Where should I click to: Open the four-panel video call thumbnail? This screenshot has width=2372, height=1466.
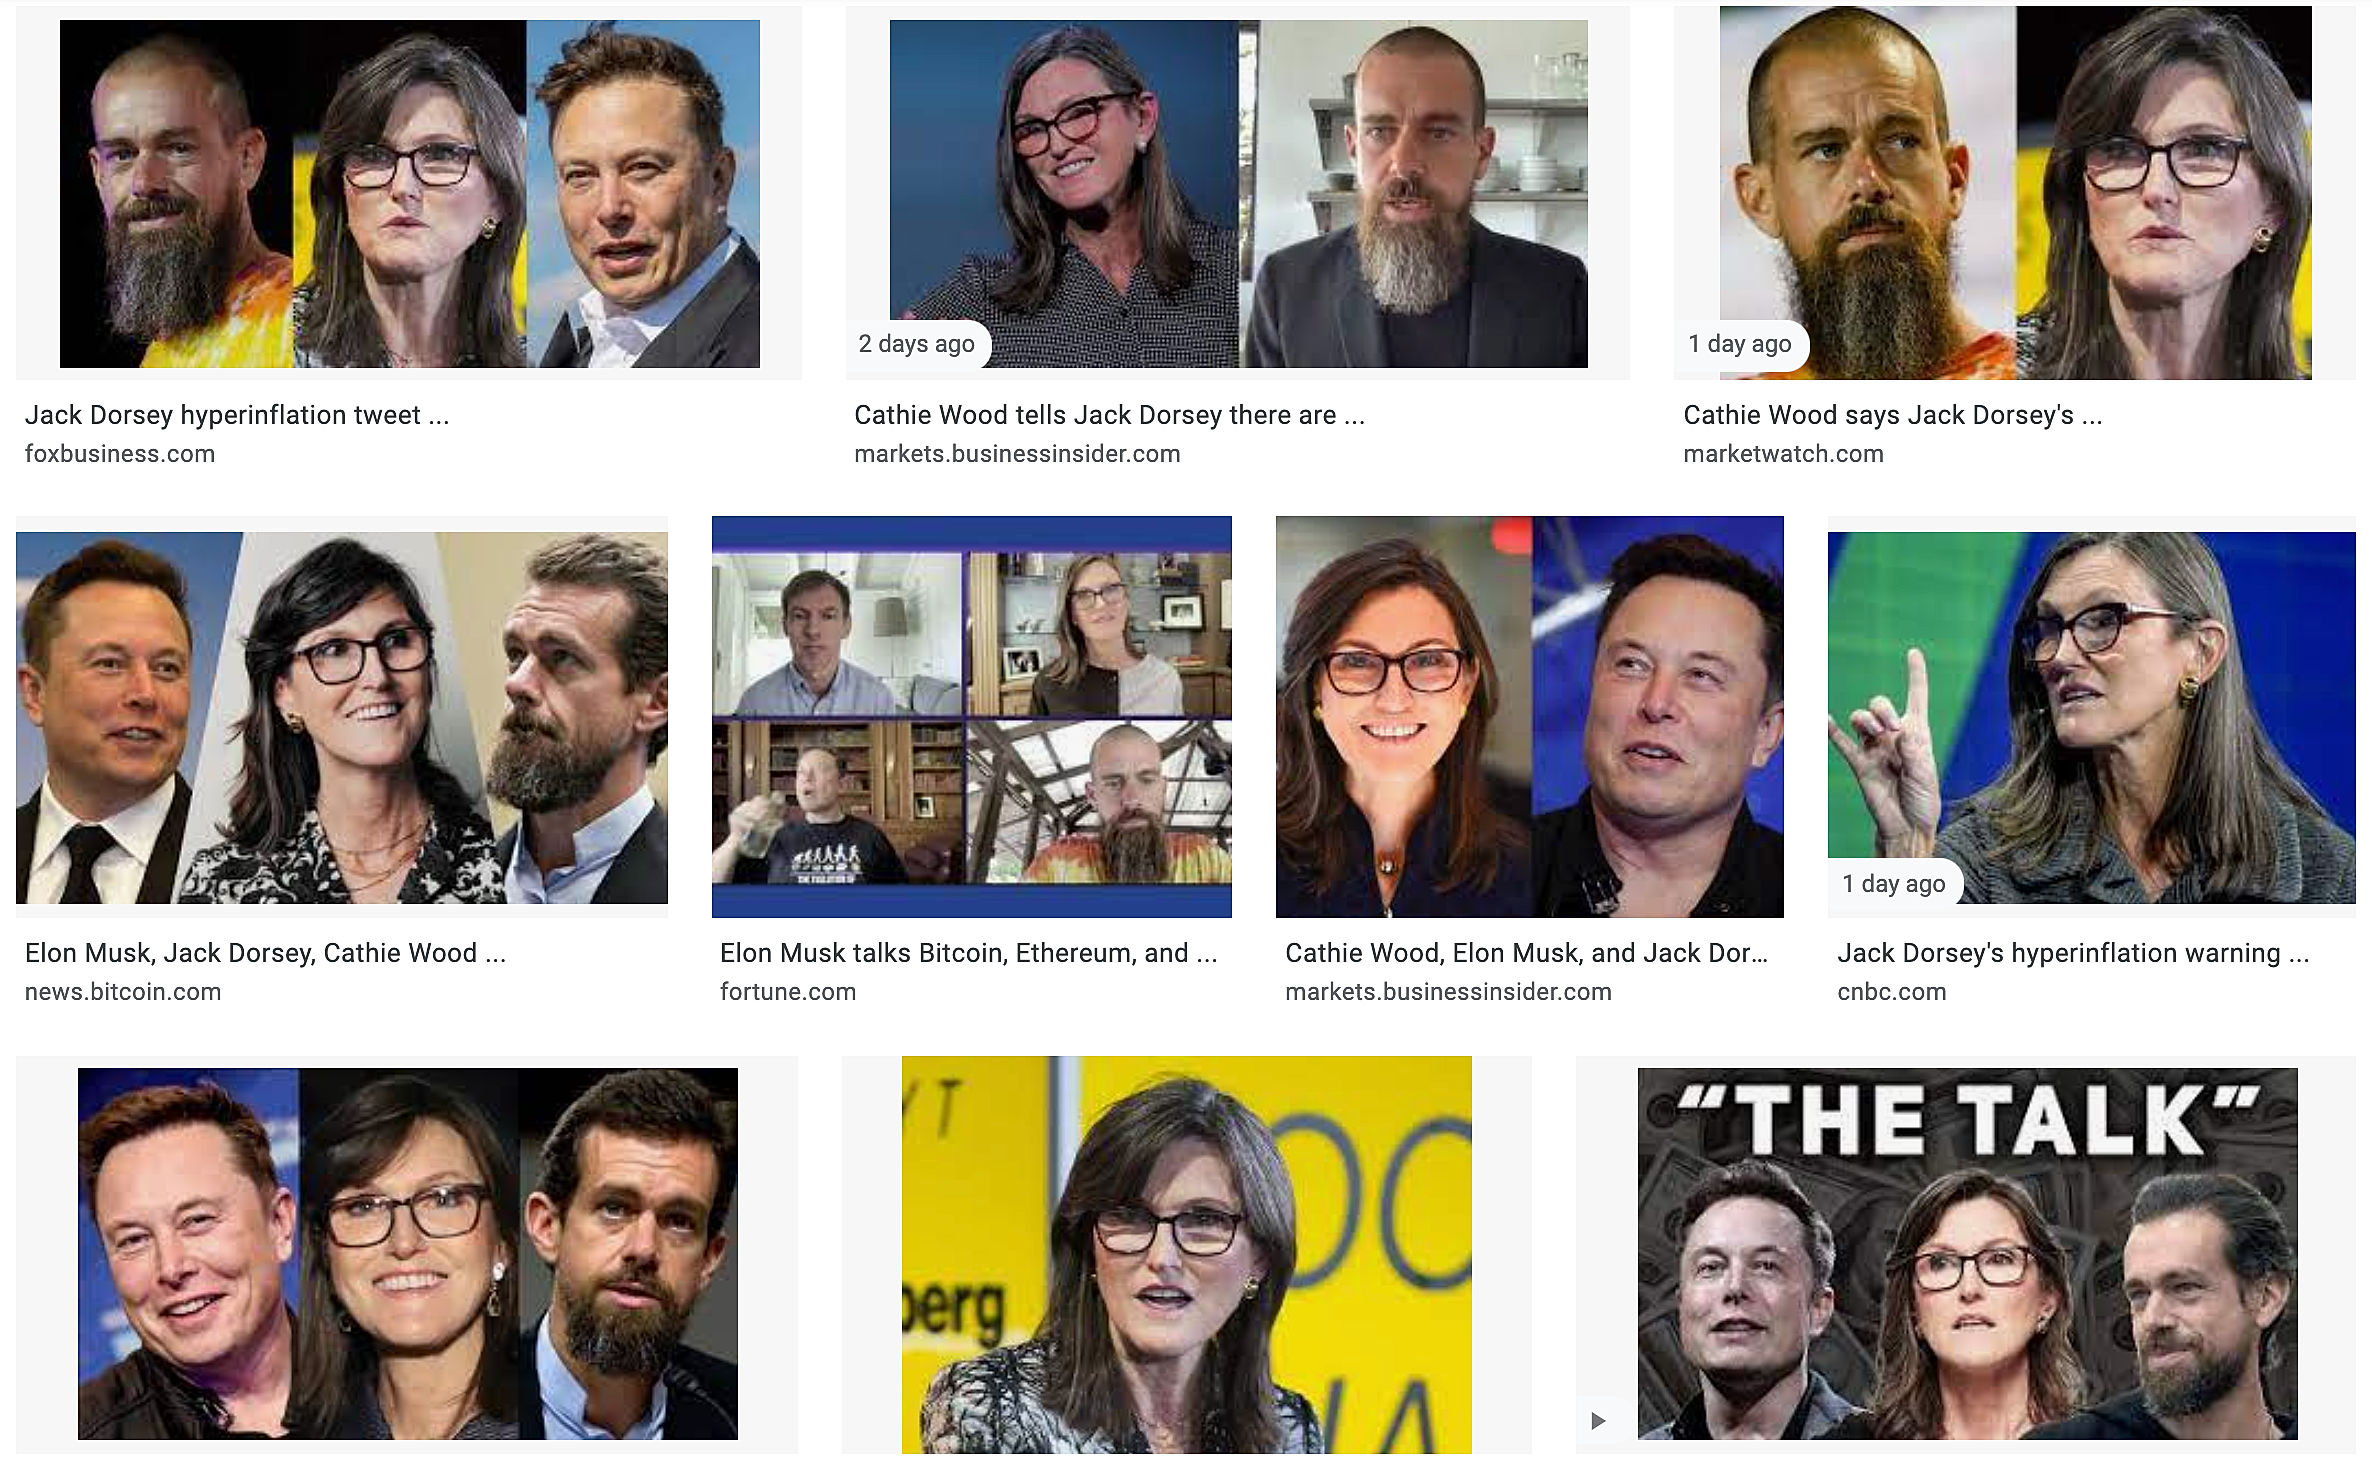[972, 717]
